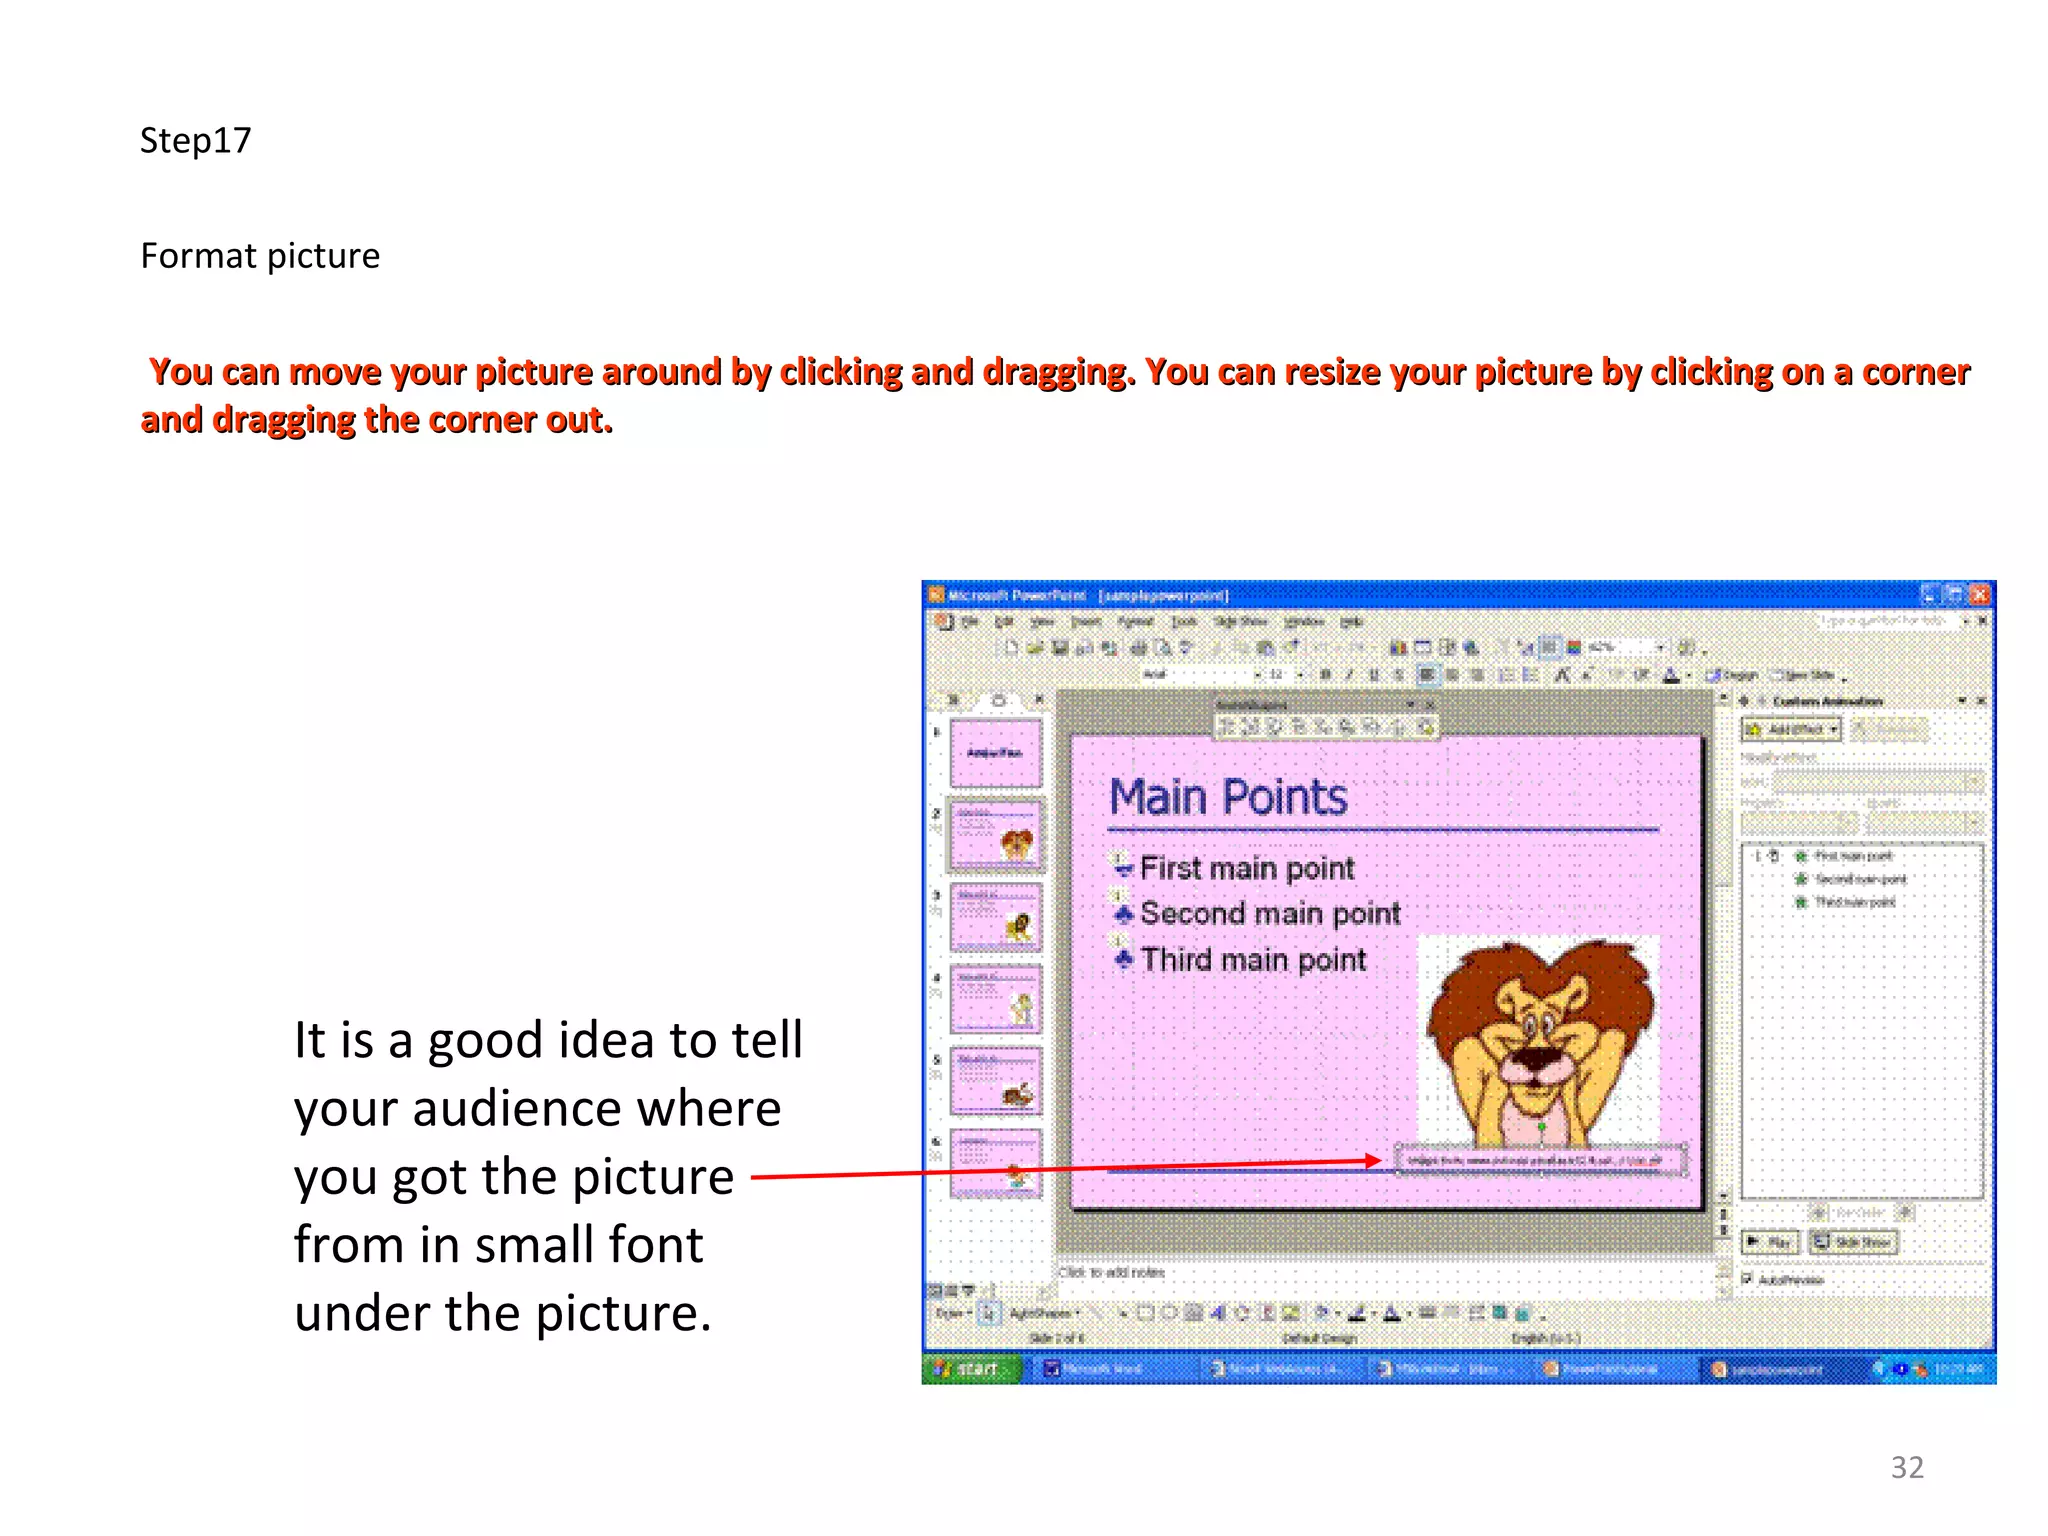Click the Increase Font Size icon

(1562, 675)
